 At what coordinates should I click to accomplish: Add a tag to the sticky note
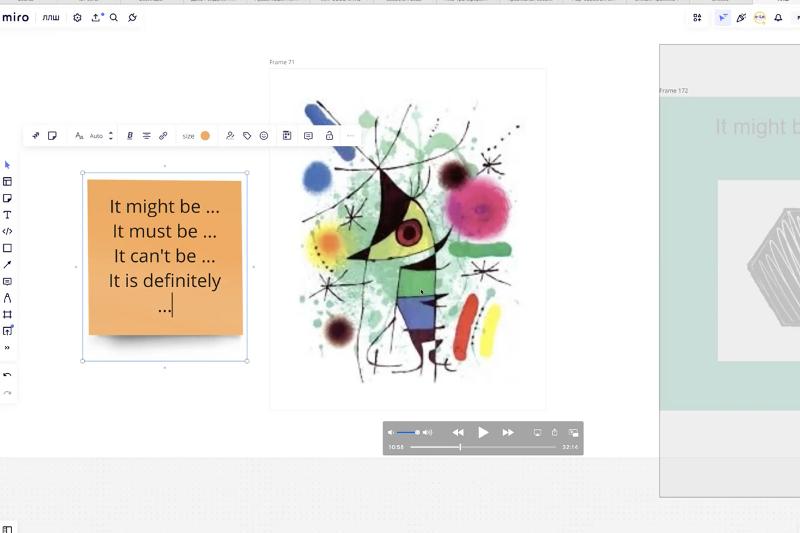[x=247, y=136]
